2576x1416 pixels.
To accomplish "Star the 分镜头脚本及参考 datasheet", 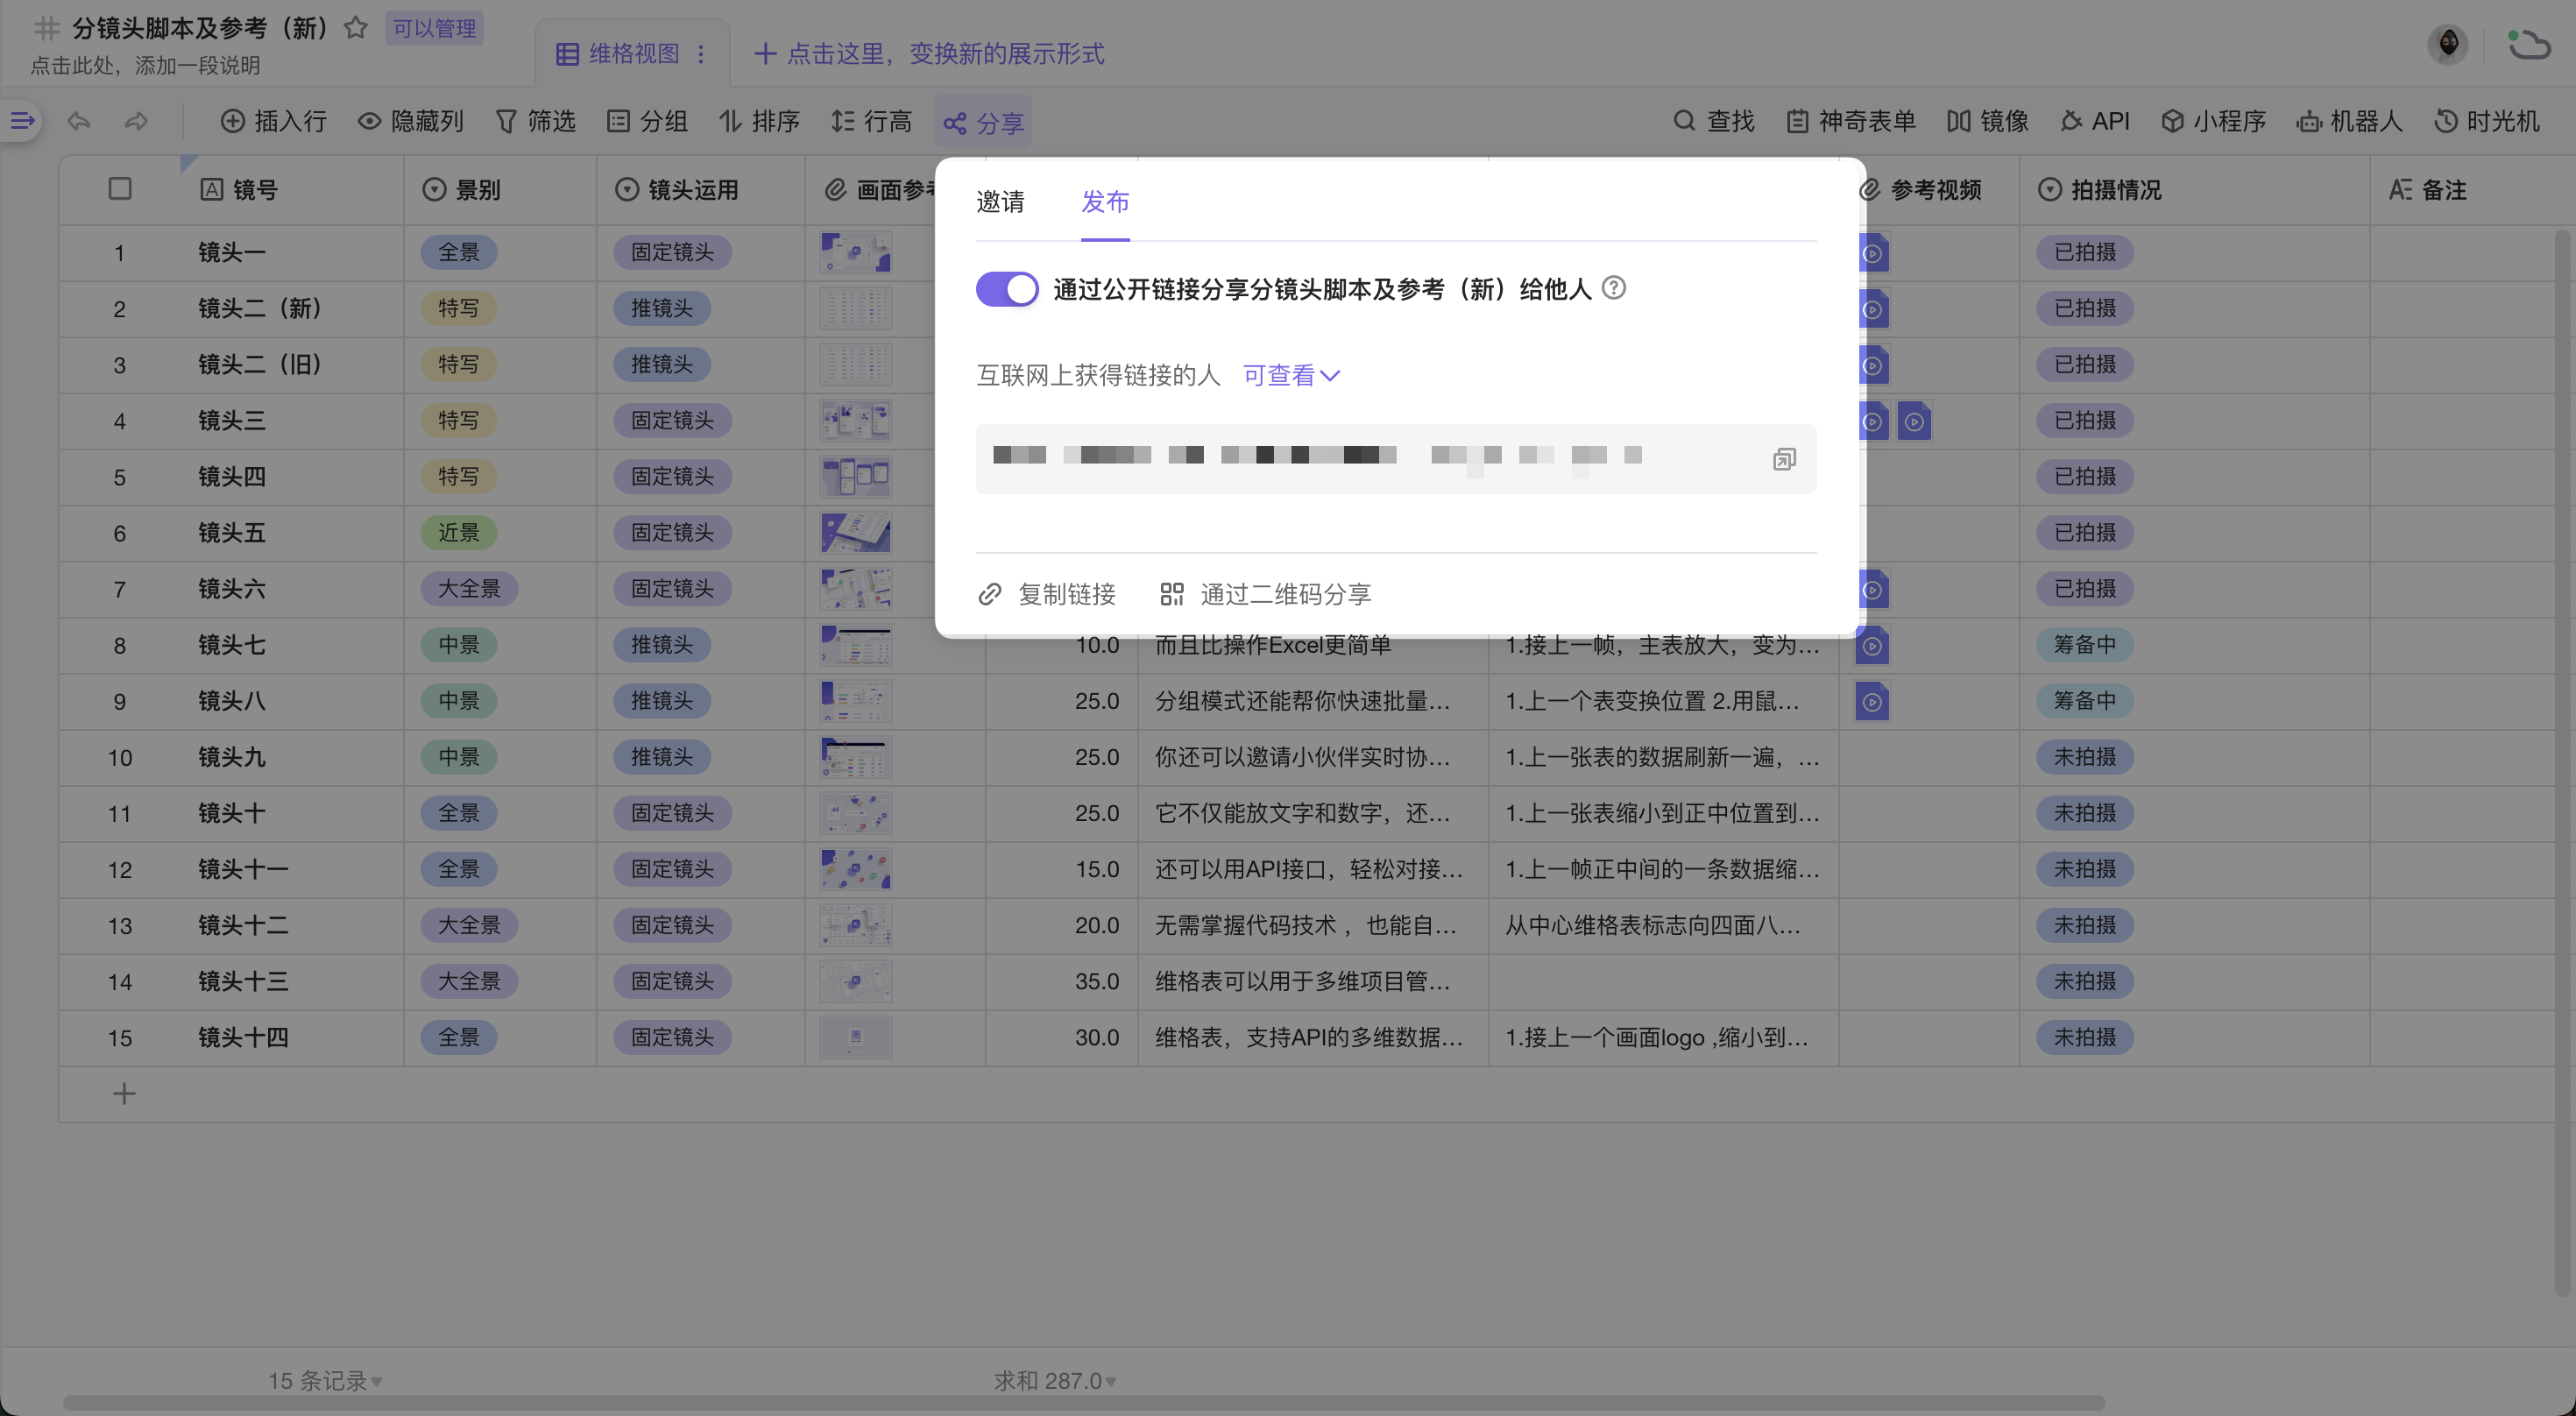I will point(356,28).
